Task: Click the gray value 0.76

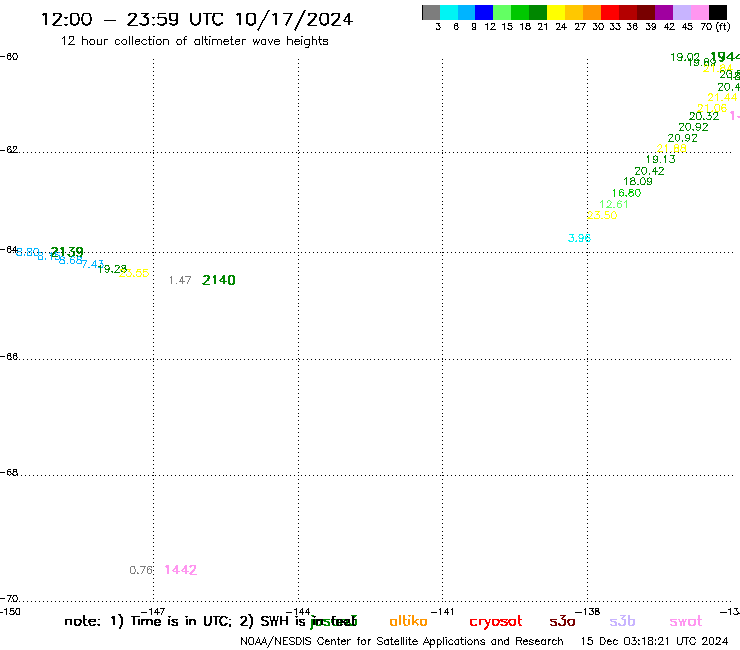Action: click(141, 570)
